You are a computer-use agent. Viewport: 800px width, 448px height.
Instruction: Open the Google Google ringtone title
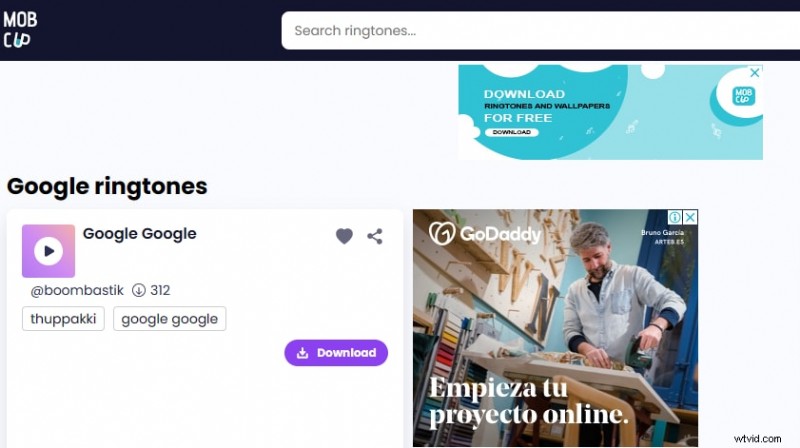point(139,234)
